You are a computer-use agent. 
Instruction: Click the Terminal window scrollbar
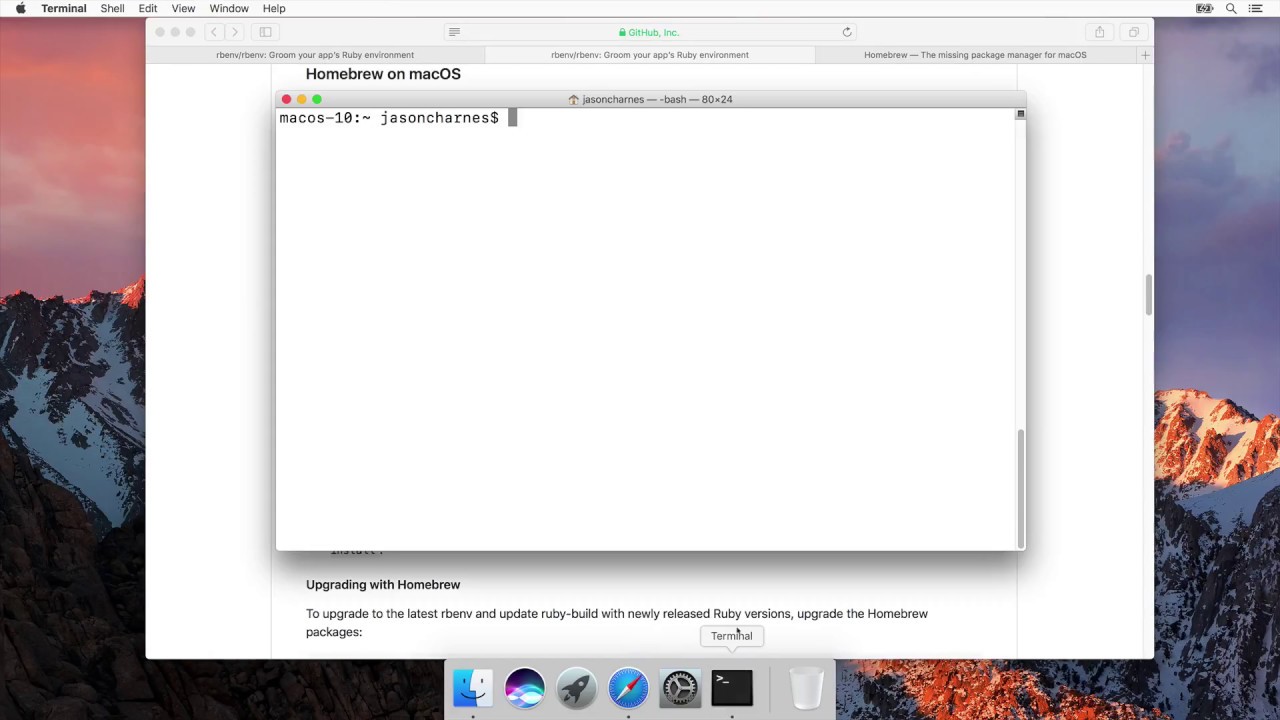point(1020,489)
